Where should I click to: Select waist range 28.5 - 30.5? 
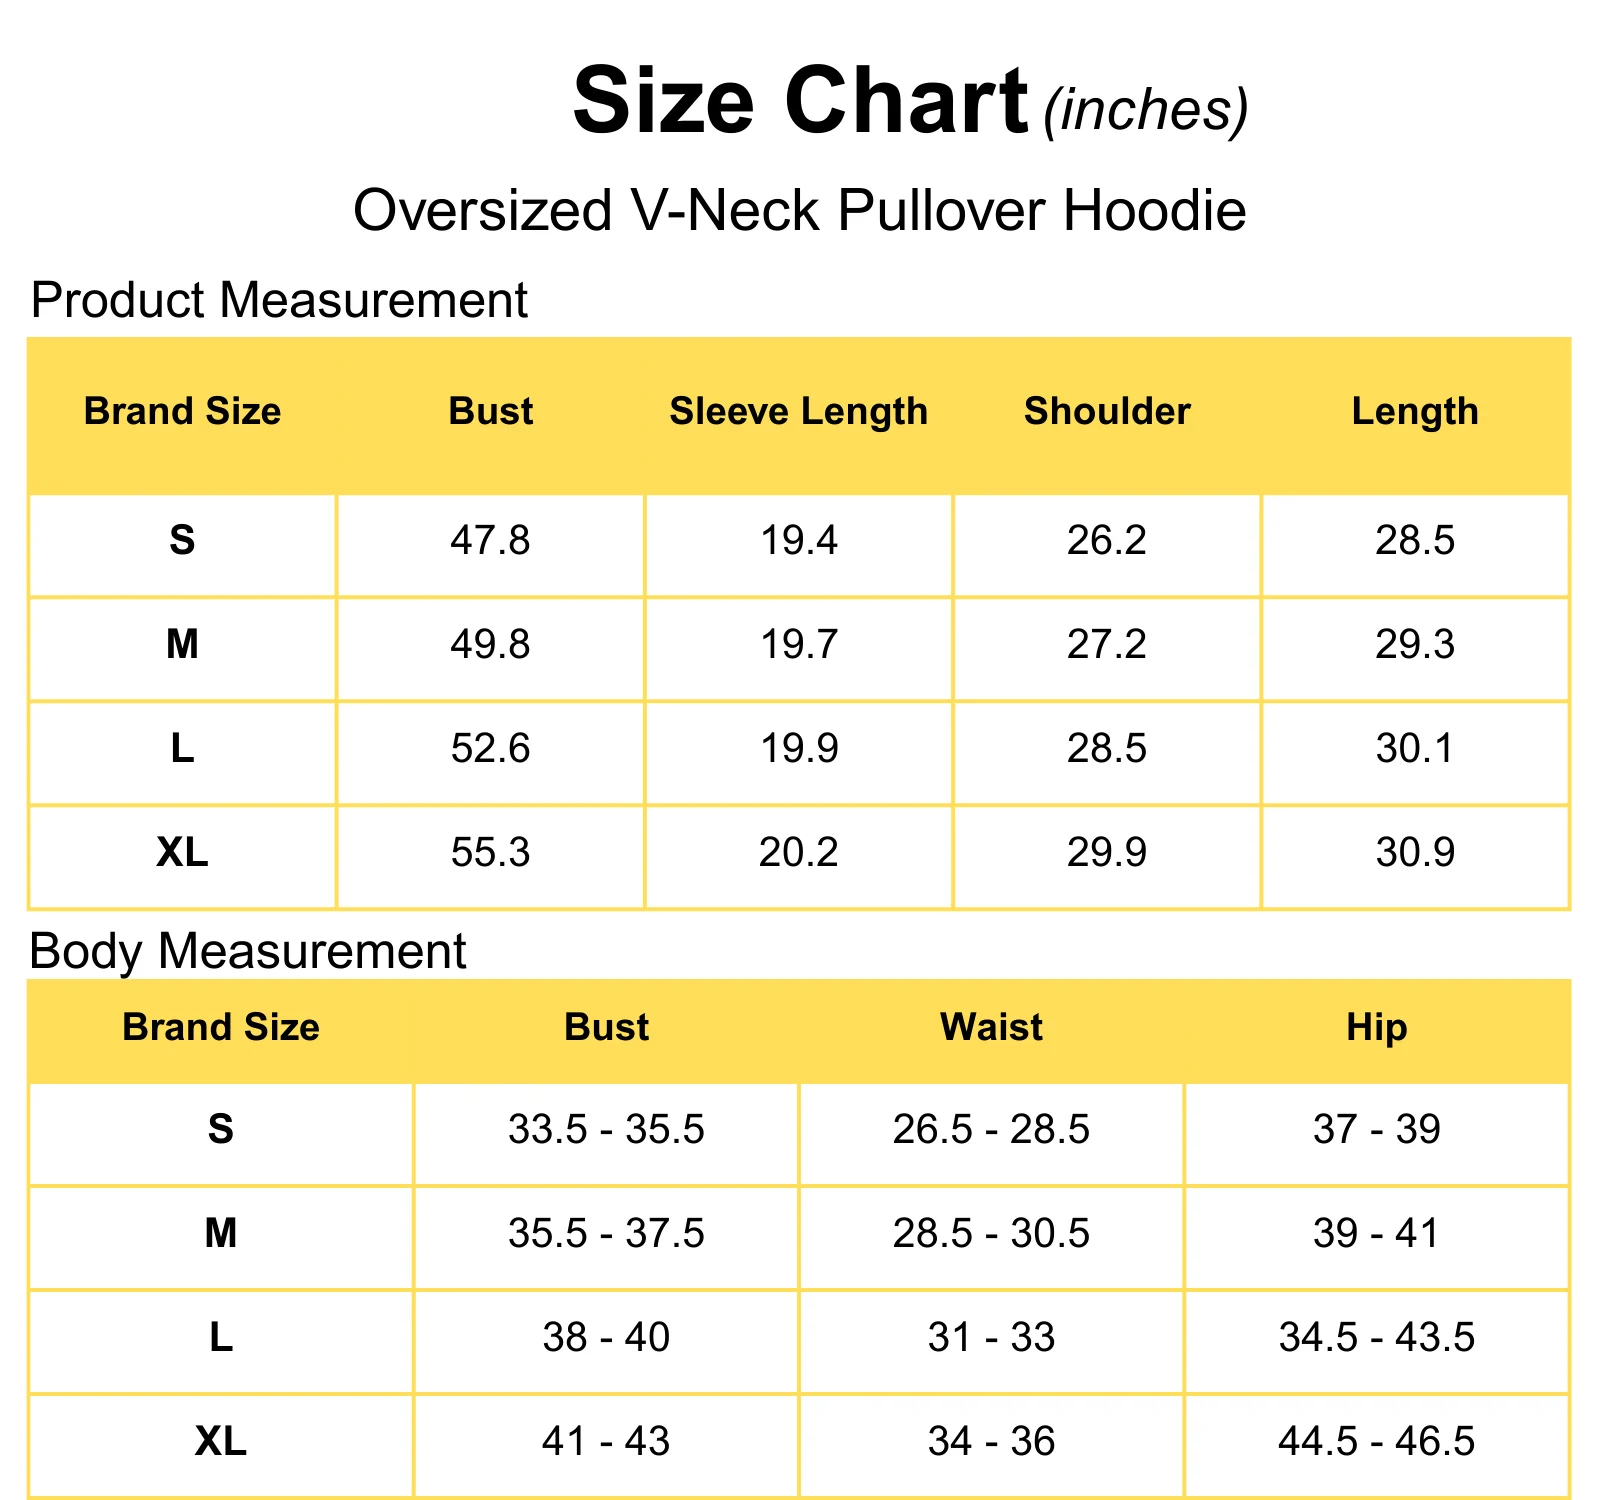pyautogui.click(x=991, y=1233)
